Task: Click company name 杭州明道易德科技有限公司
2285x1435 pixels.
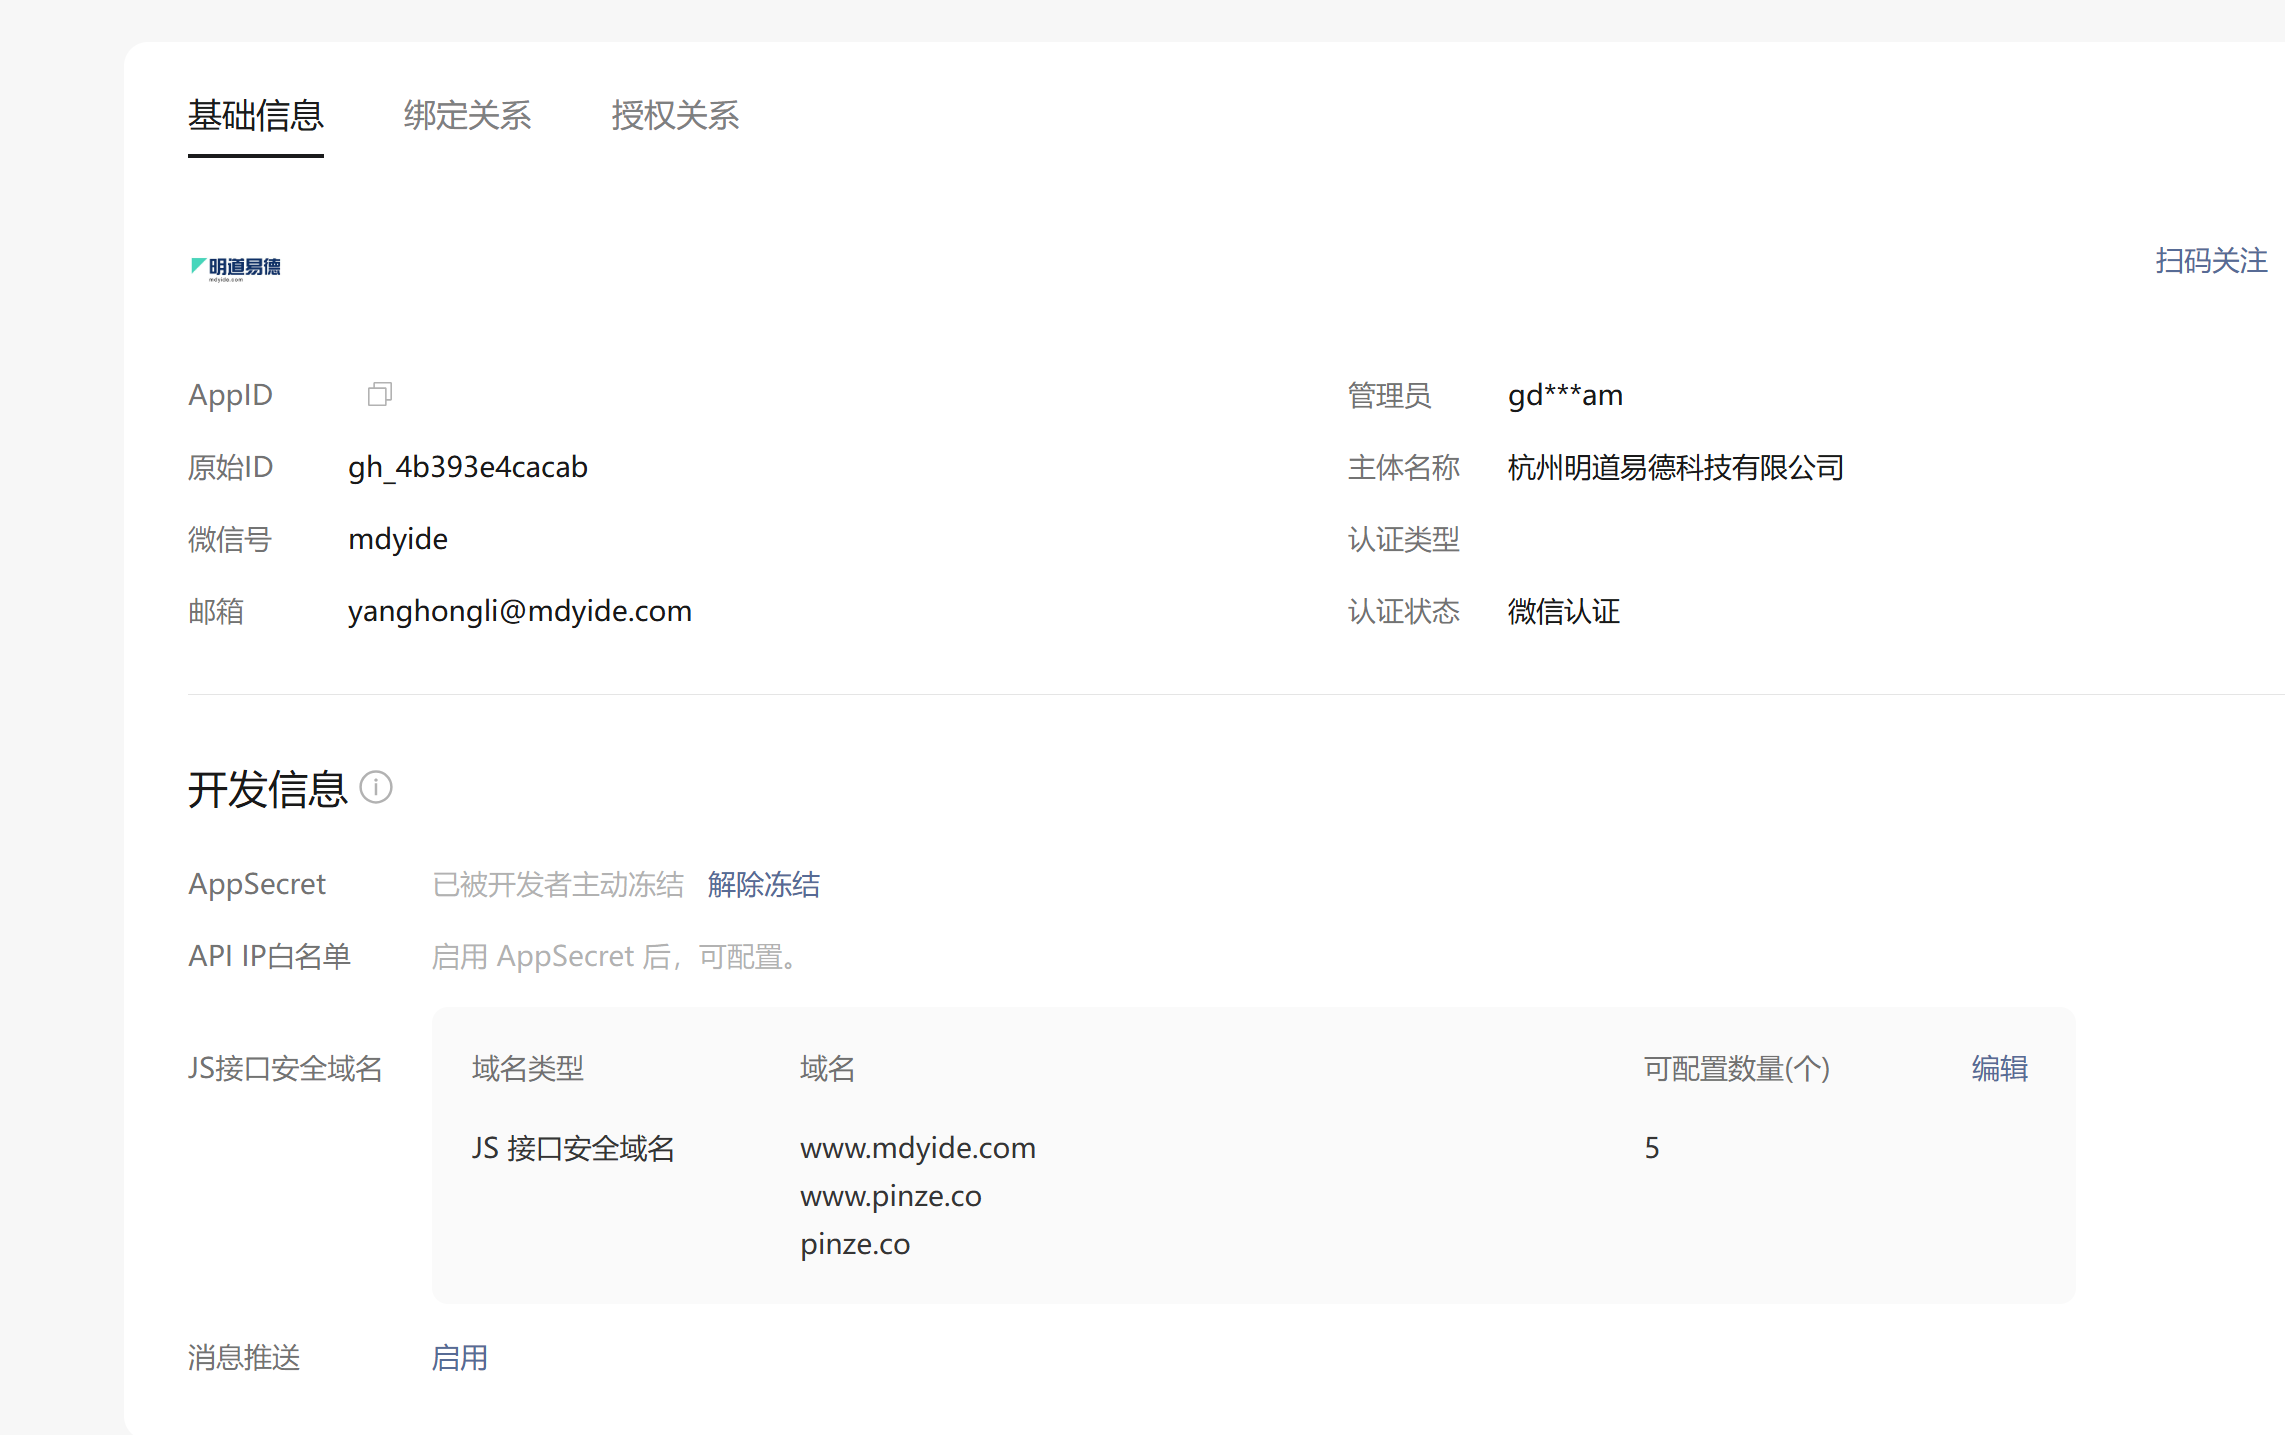Action: click(x=1675, y=467)
